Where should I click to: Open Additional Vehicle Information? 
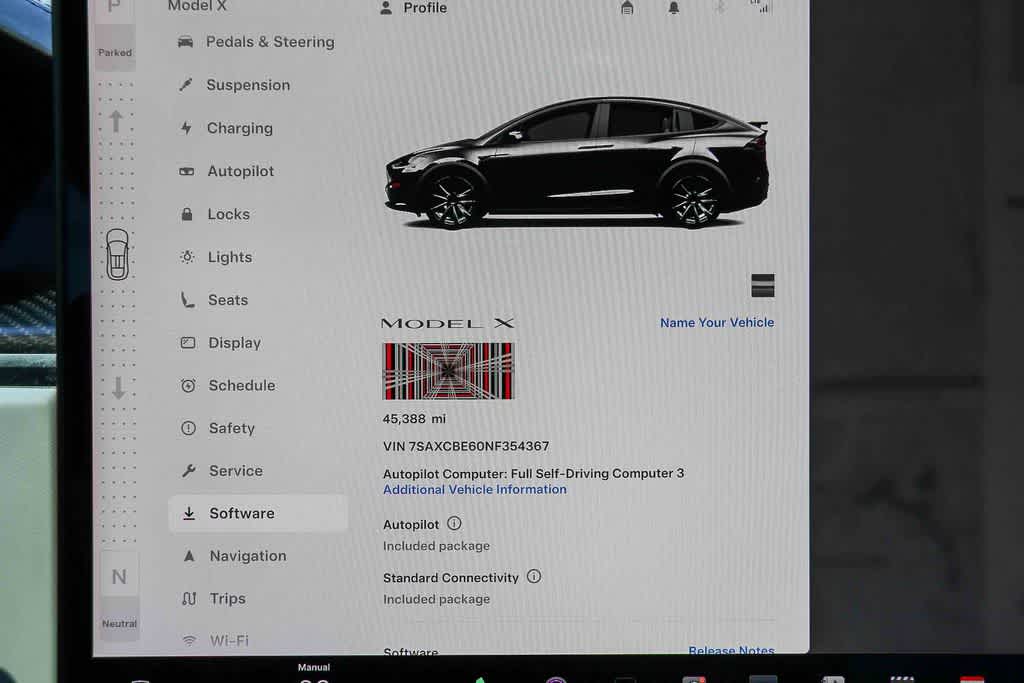pos(475,489)
